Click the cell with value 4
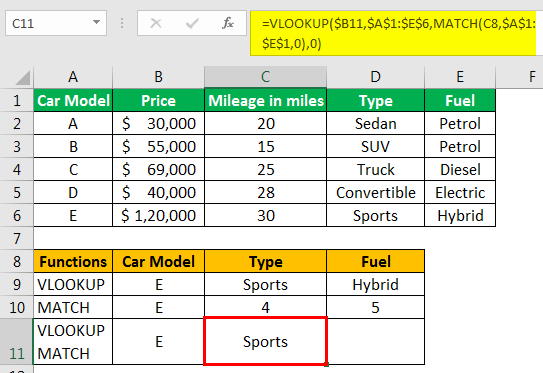 point(266,307)
